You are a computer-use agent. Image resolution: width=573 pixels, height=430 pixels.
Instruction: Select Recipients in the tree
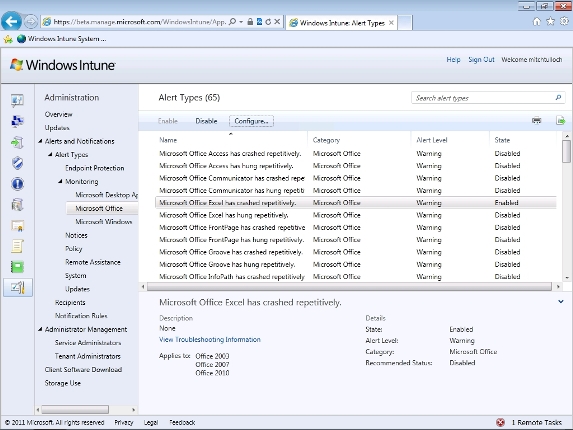[70, 302]
